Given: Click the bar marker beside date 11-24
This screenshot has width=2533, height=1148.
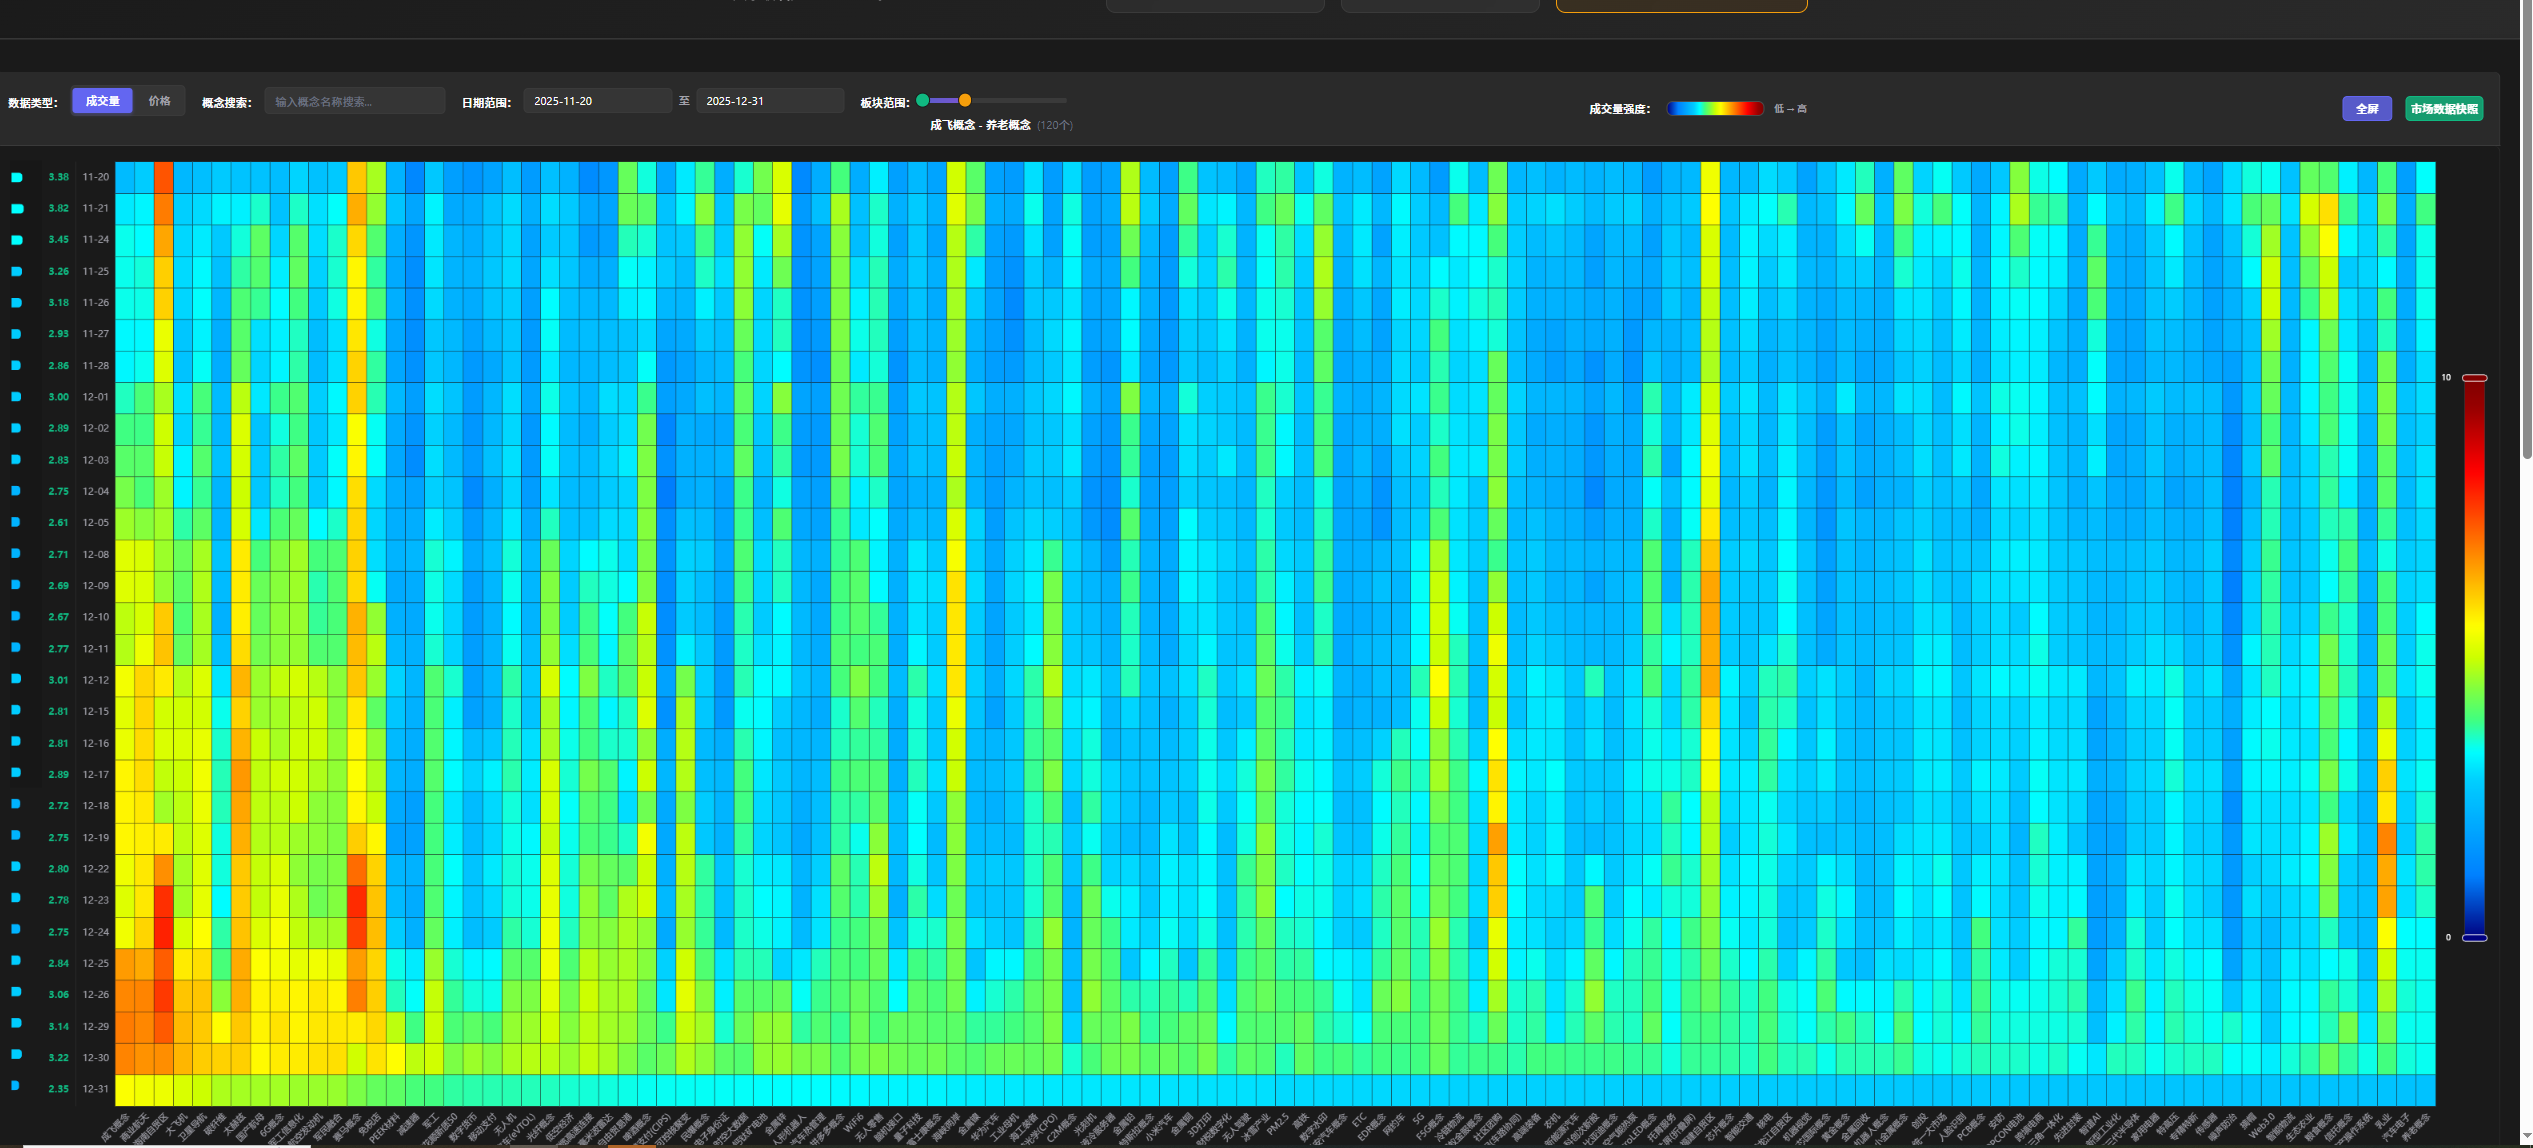Looking at the screenshot, I should pyautogui.click(x=17, y=240).
